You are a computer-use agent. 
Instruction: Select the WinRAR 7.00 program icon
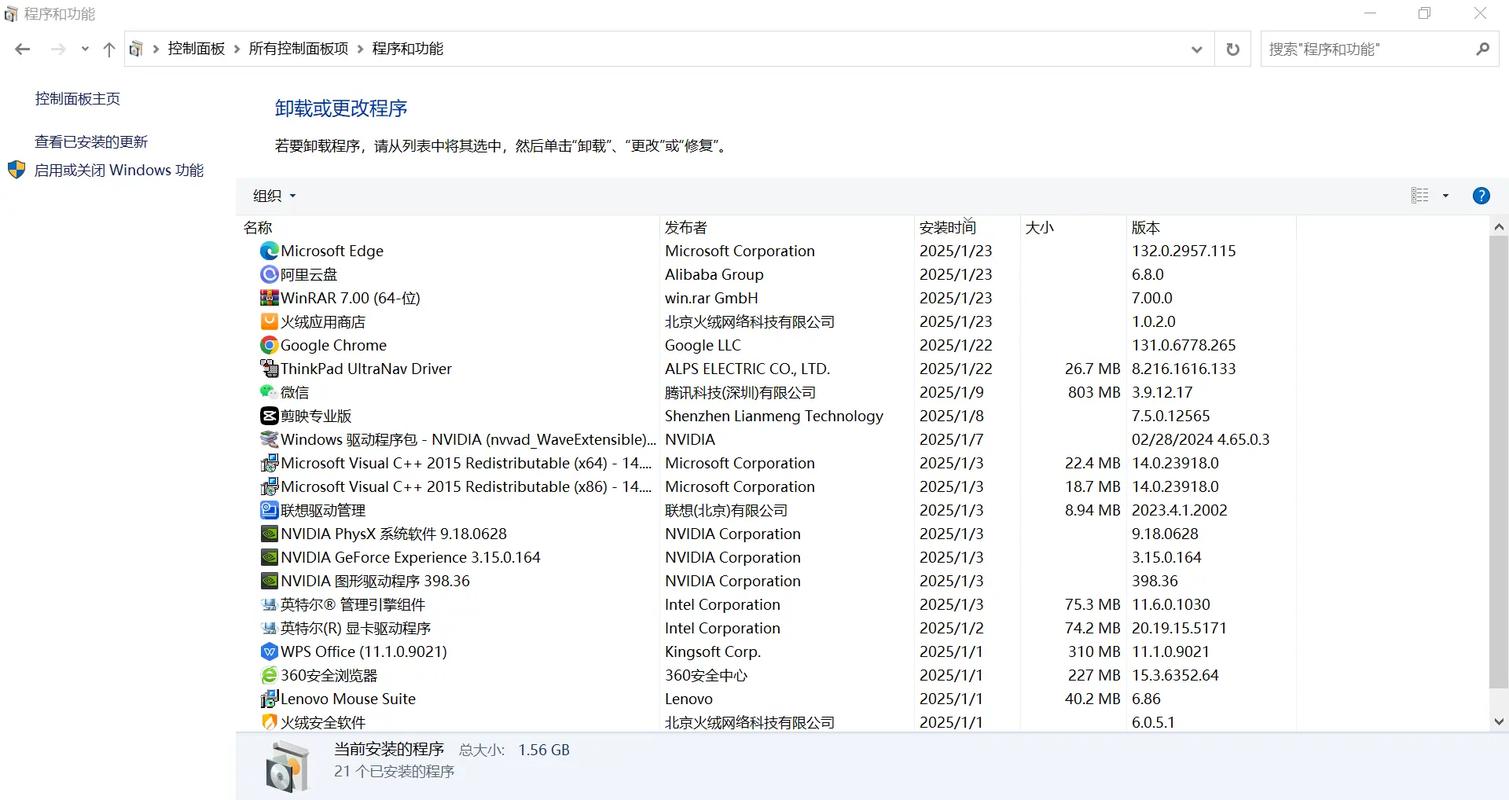click(268, 297)
